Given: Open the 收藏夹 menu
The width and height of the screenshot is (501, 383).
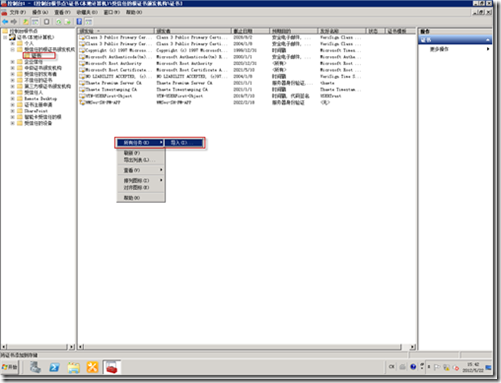Looking at the screenshot, I should [87, 12].
